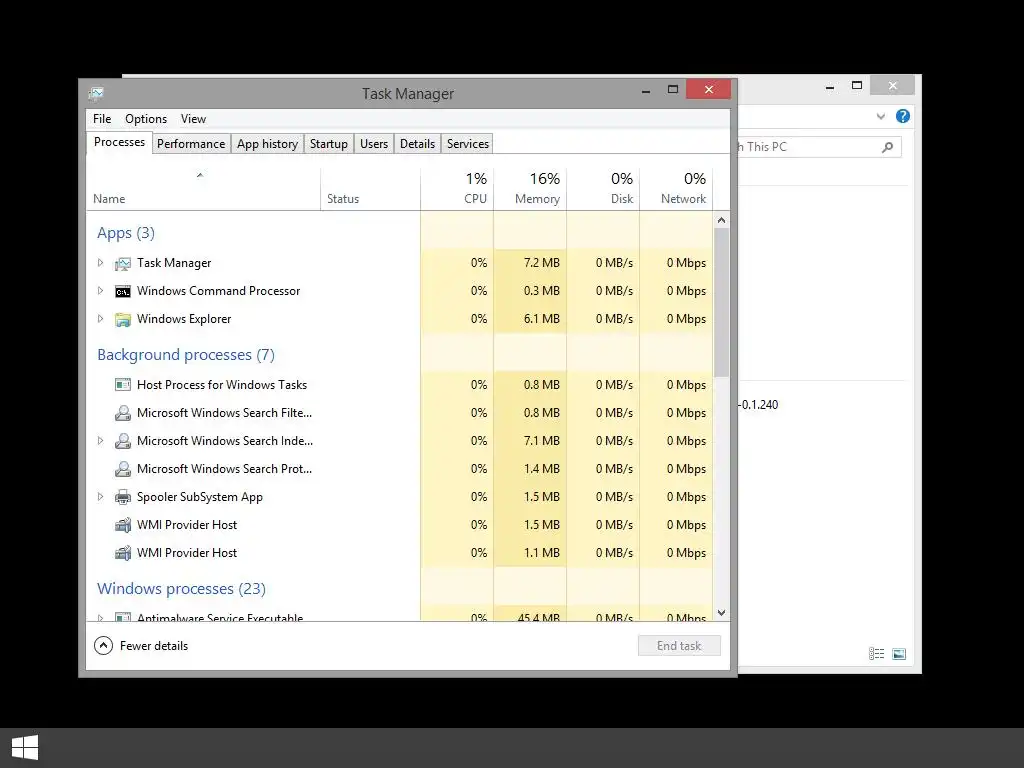This screenshot has width=1024, height=768.
Task: Open the File menu
Action: [102, 119]
